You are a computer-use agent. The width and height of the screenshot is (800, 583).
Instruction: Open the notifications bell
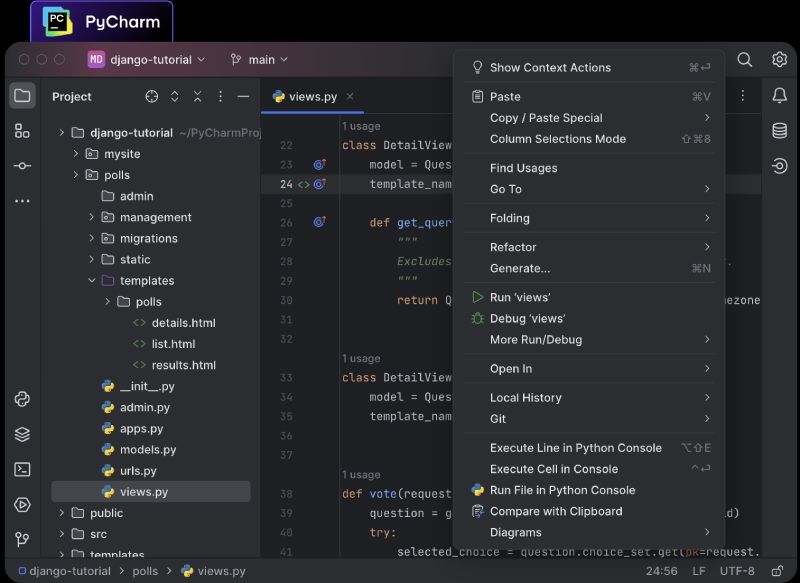[x=779, y=95]
